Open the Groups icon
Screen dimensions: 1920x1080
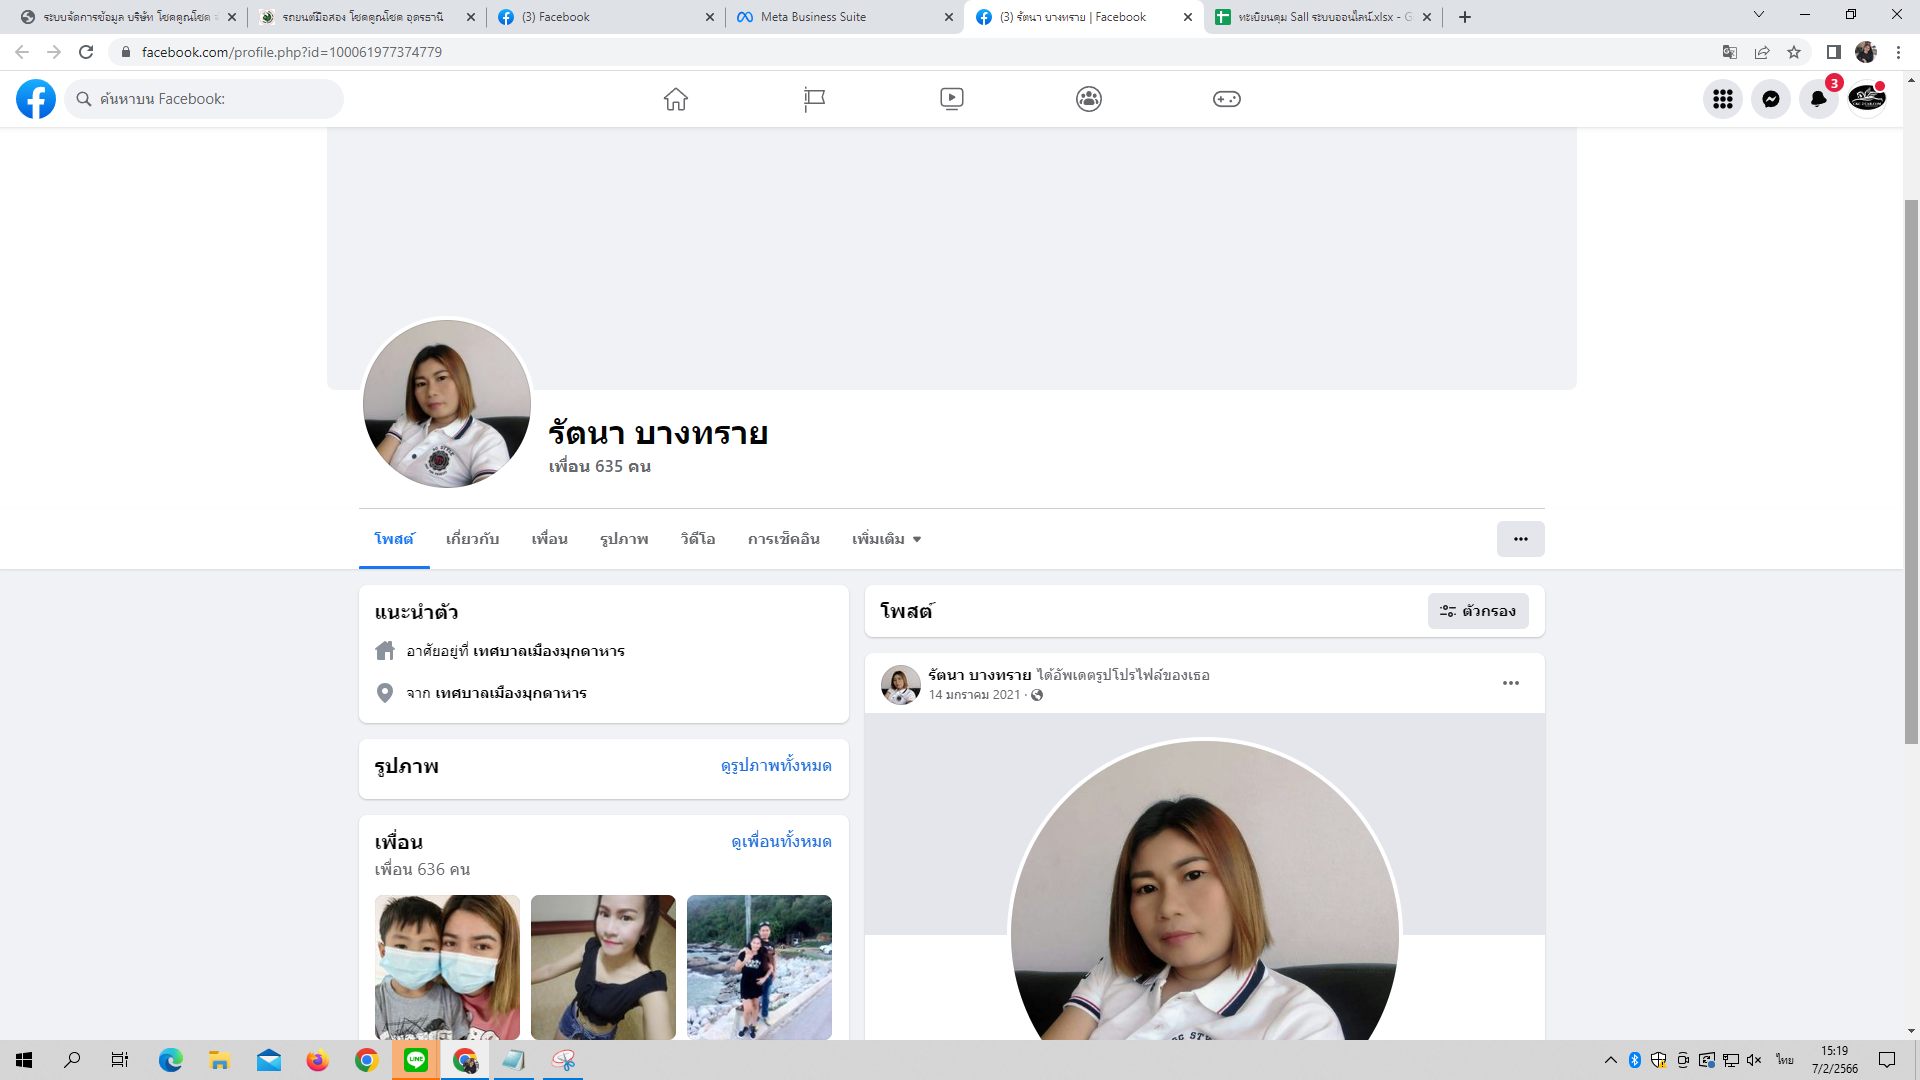click(x=1089, y=99)
